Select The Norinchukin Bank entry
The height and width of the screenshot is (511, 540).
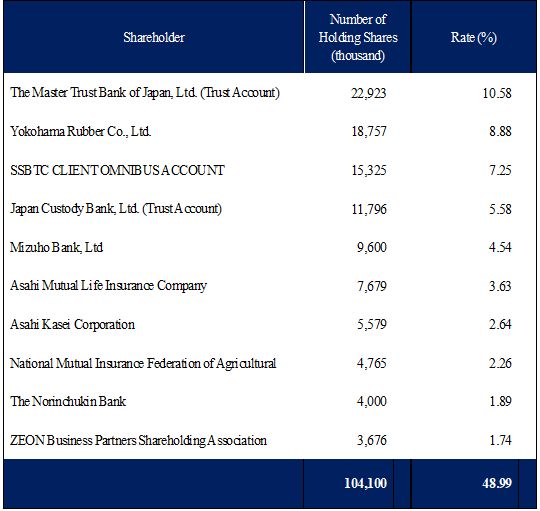68,402
